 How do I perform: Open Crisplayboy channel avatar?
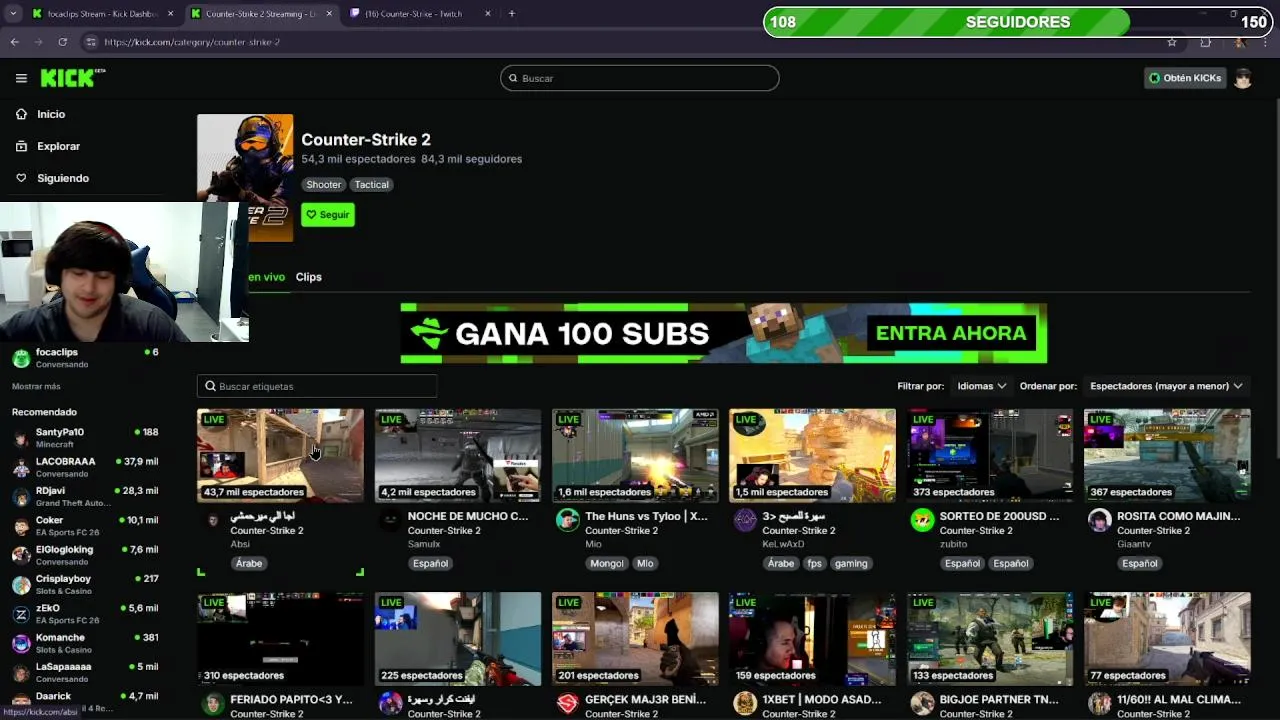click(21, 585)
